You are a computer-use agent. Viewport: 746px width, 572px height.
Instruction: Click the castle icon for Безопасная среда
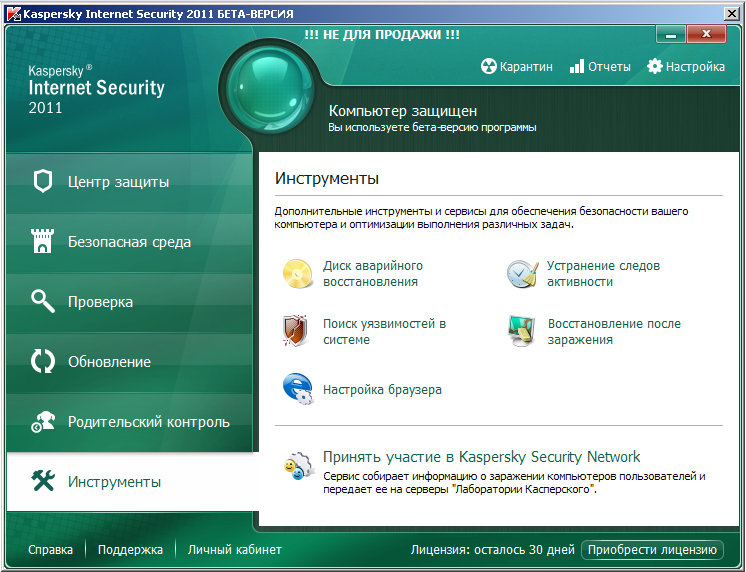(x=42, y=241)
